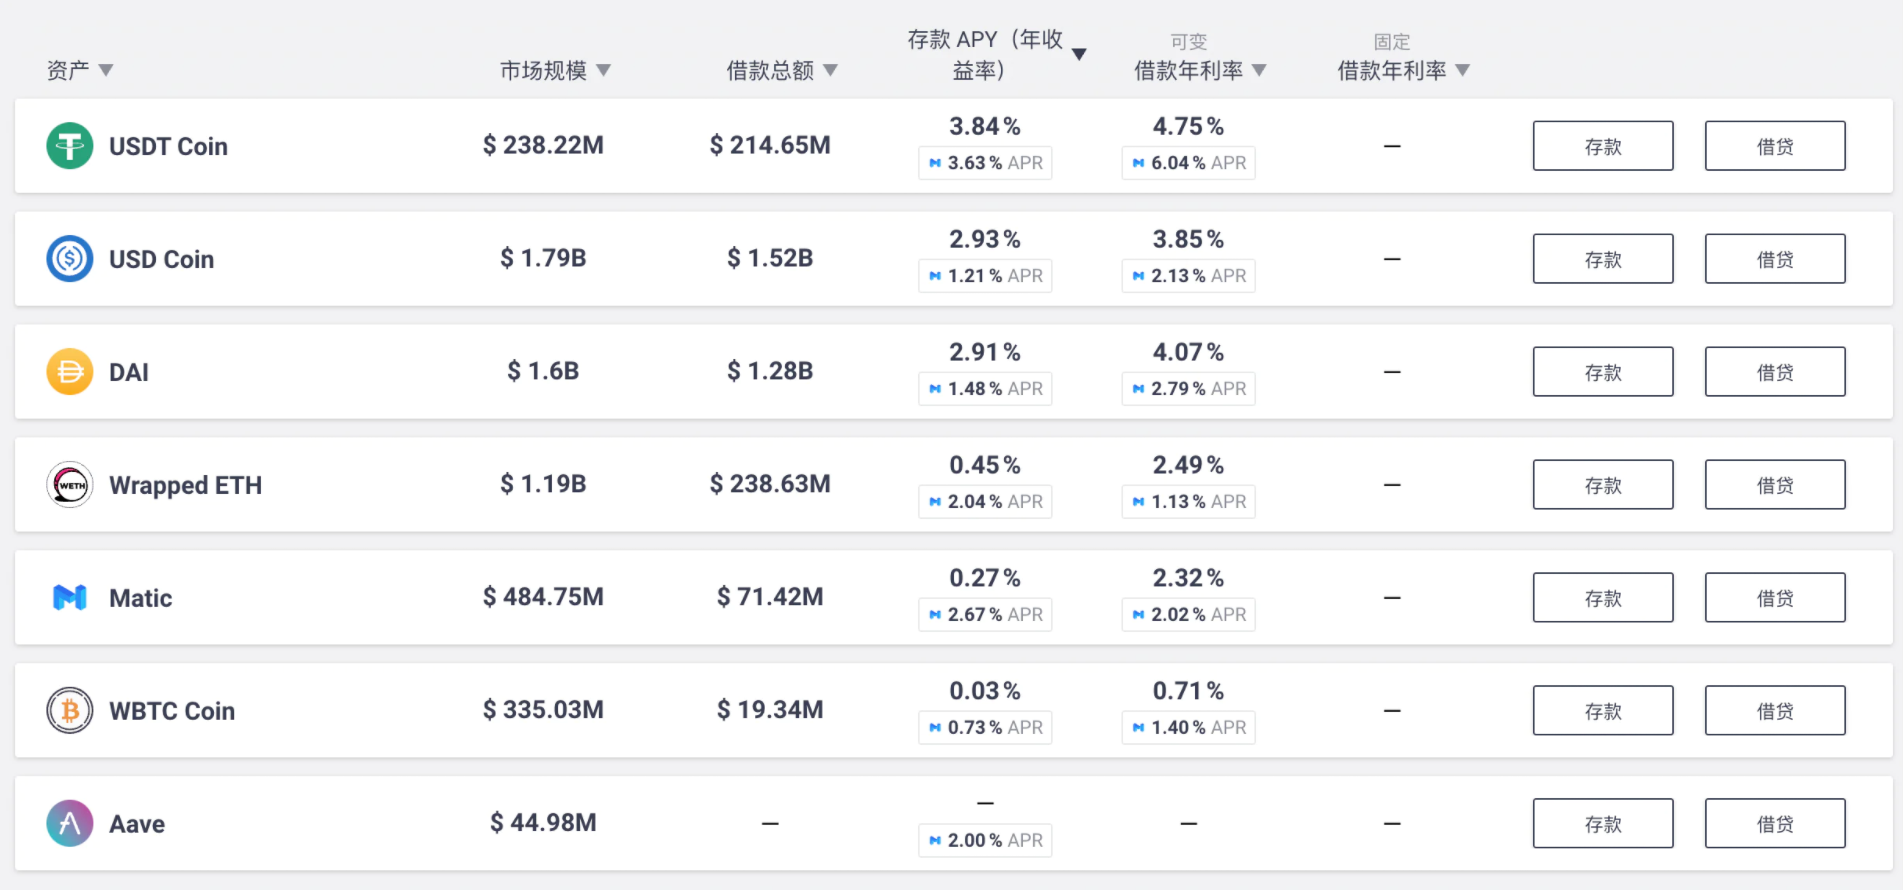Click the Aave token icon
Image resolution: width=1903 pixels, height=890 pixels.
pyautogui.click(x=70, y=824)
